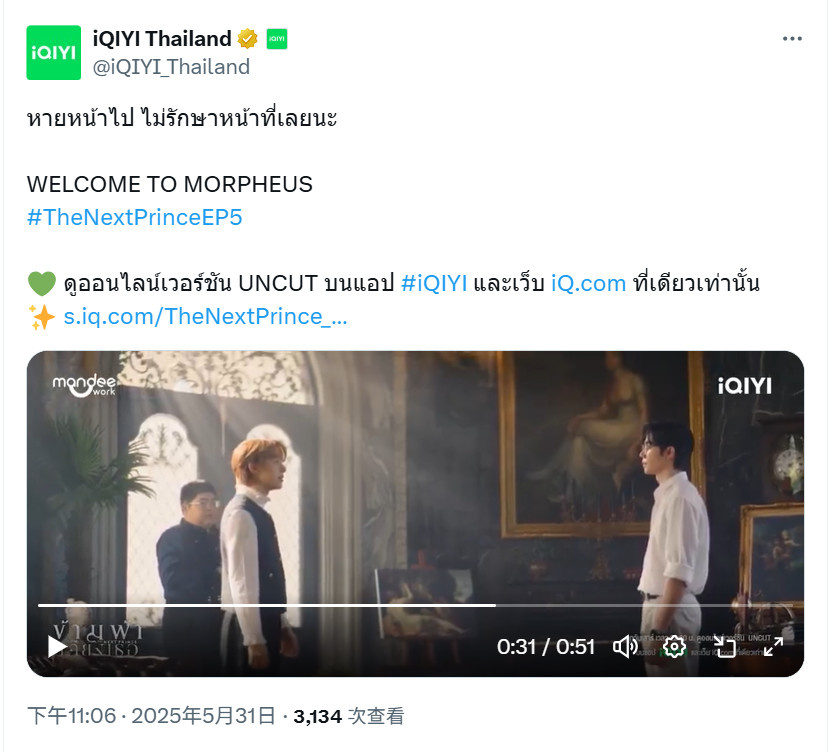Open the #iQIYI hashtag
This screenshot has height=752, width=838.
[x=434, y=283]
